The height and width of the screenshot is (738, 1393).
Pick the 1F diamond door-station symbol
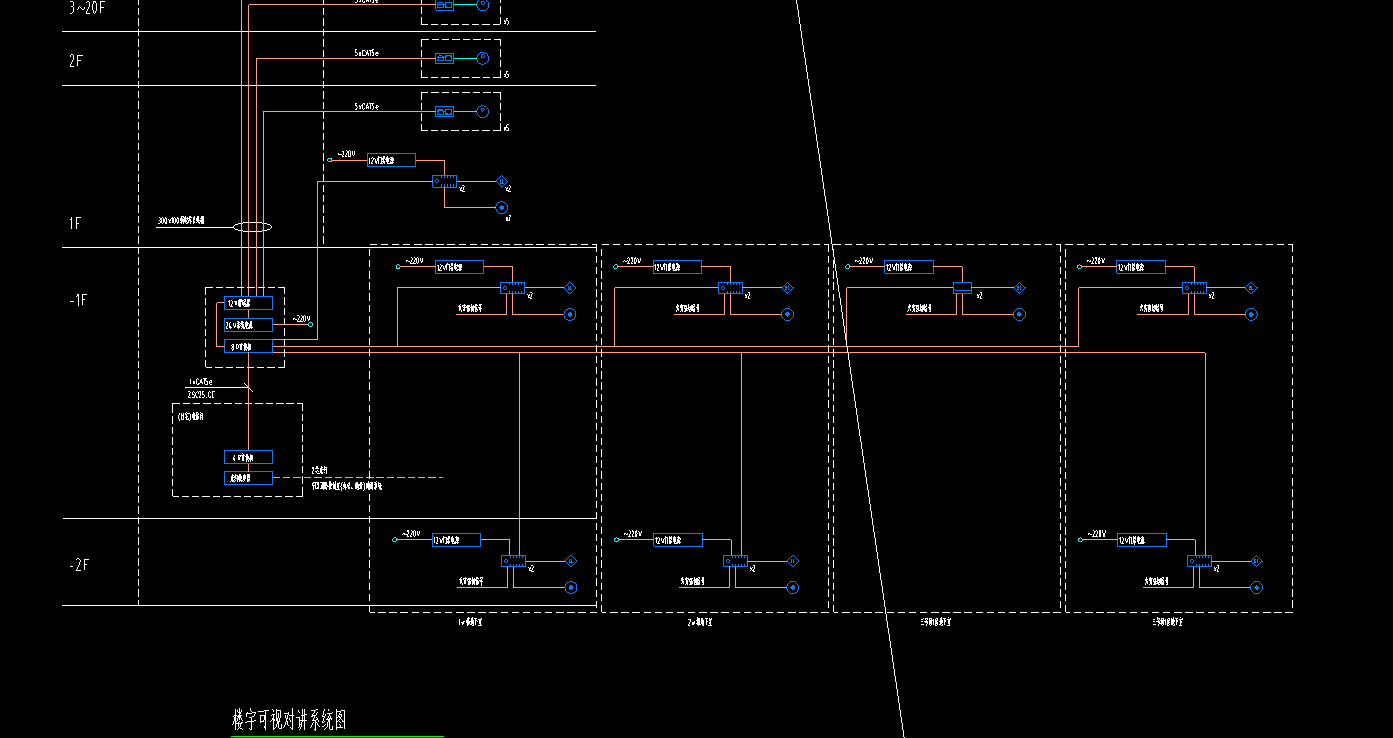point(502,182)
